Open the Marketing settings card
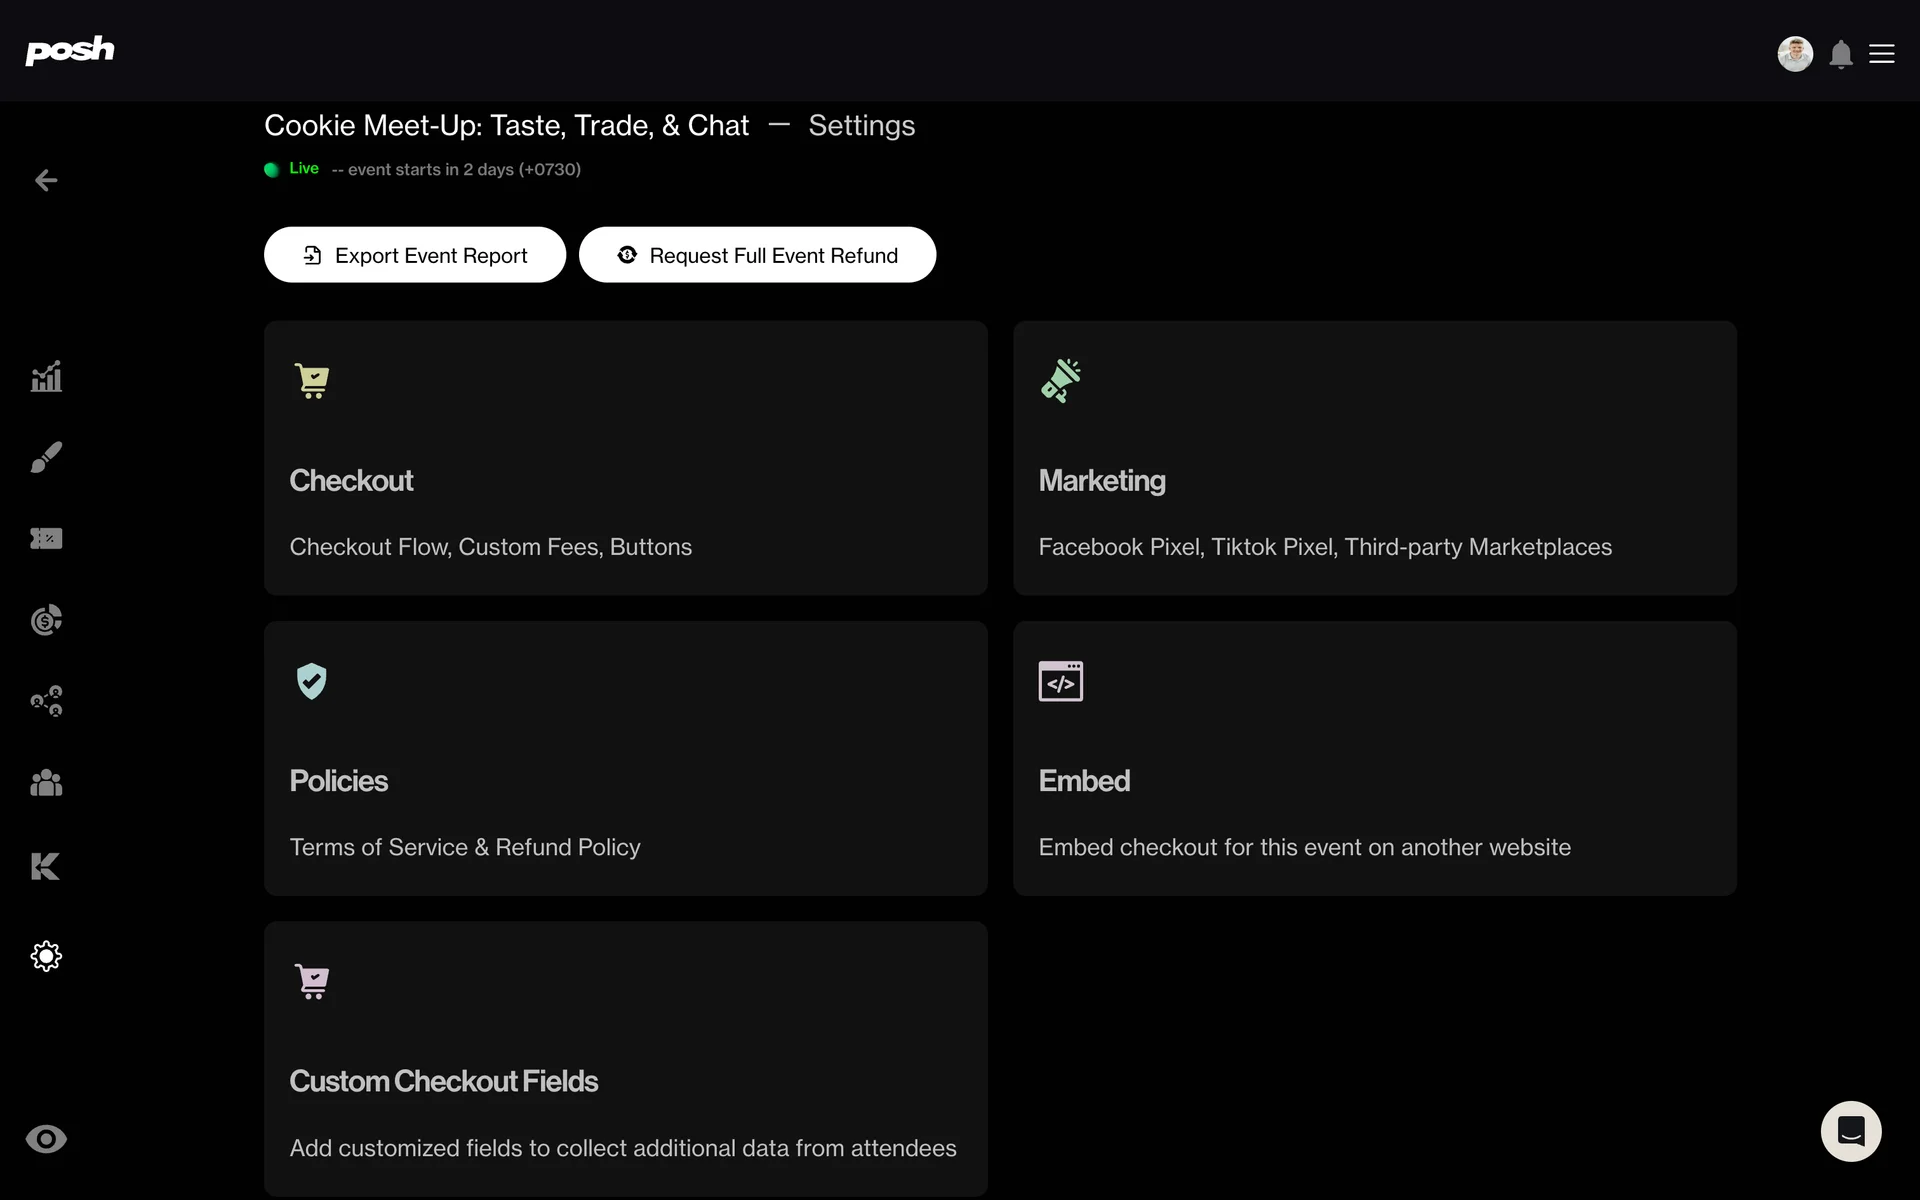Viewport: 1920px width, 1200px height. pos(1374,458)
